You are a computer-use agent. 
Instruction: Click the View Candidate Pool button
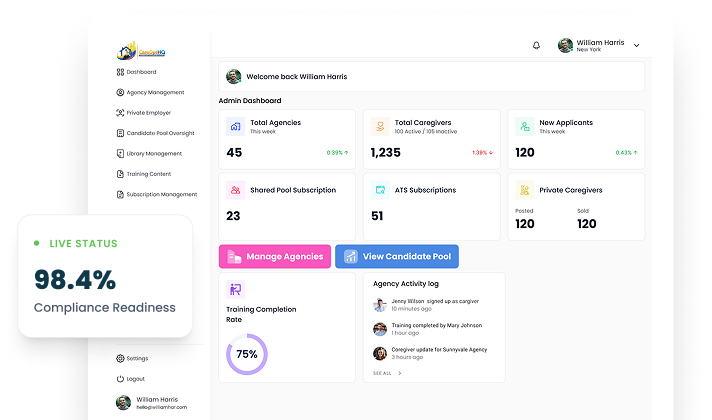(397, 257)
